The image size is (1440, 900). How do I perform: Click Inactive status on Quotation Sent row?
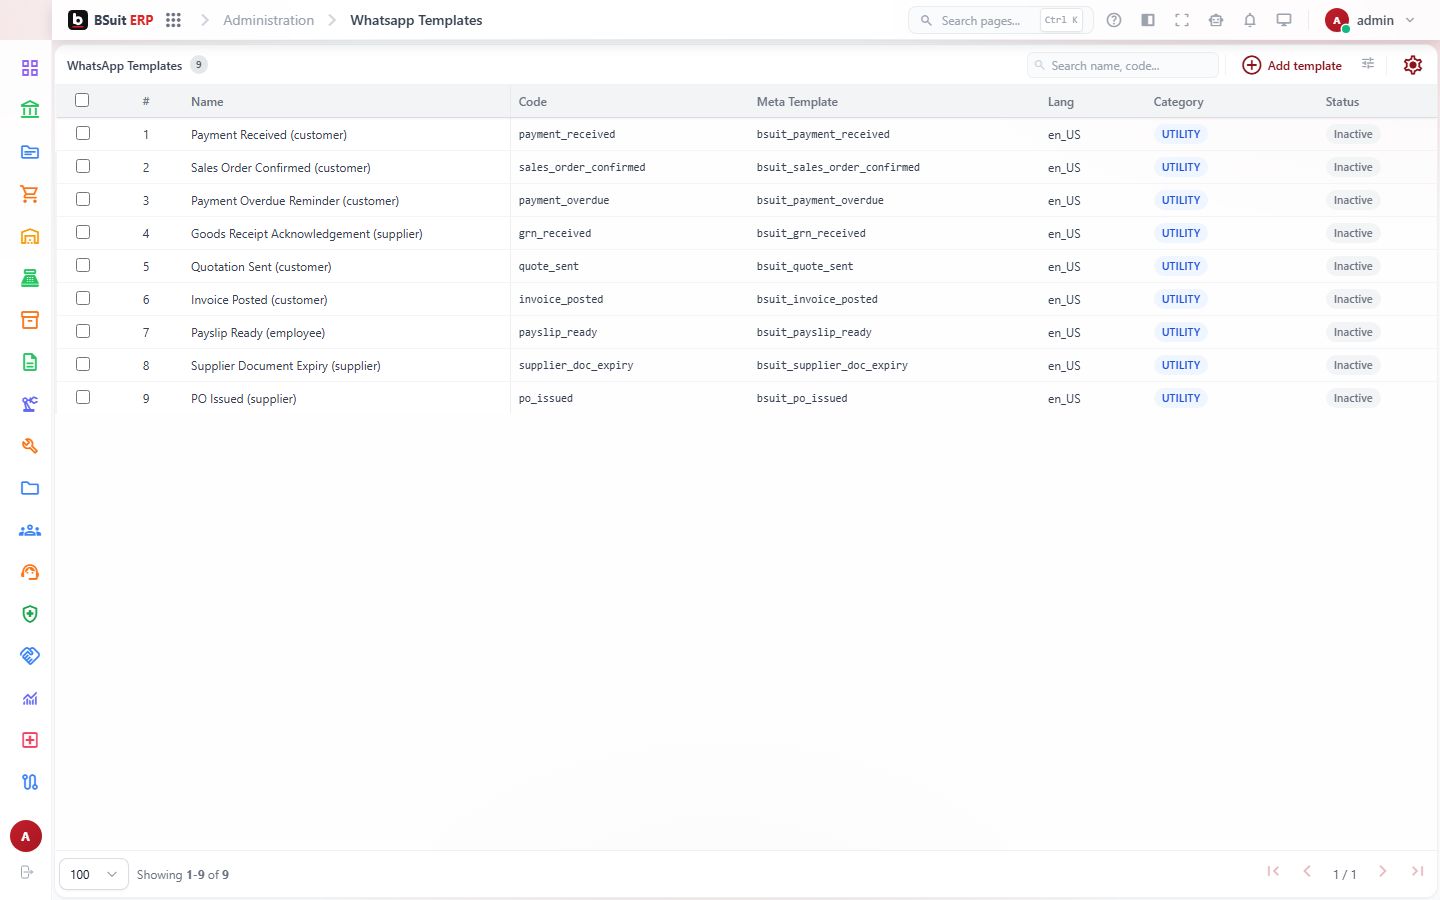pos(1353,266)
